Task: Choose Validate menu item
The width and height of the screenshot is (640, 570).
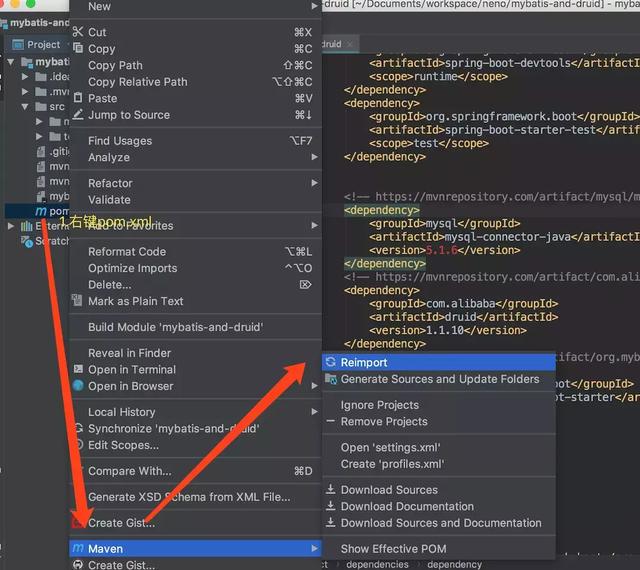Action: click(196, 200)
